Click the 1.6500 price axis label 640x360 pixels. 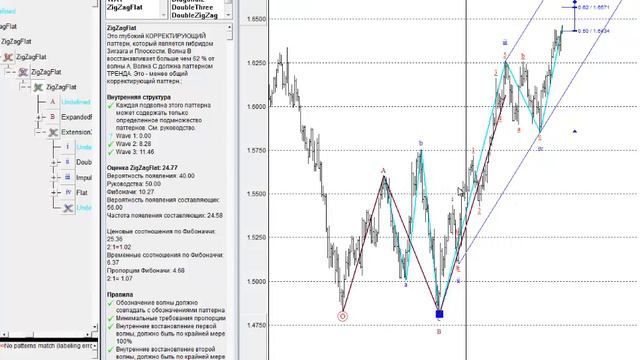257,19
